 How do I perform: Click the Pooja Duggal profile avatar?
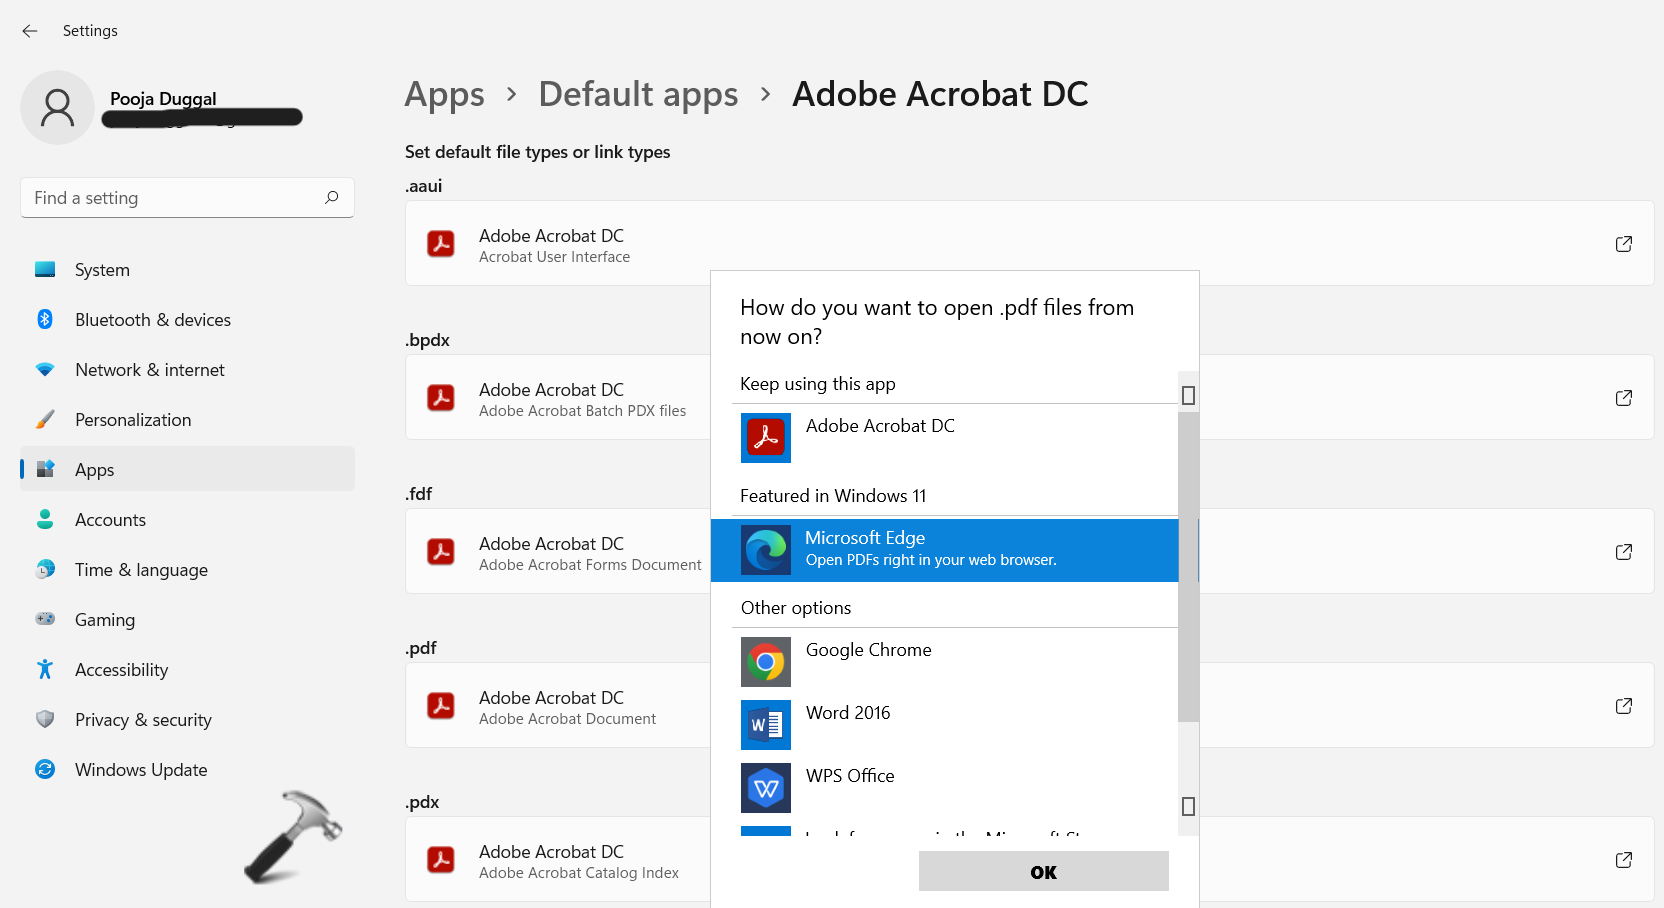coord(58,108)
